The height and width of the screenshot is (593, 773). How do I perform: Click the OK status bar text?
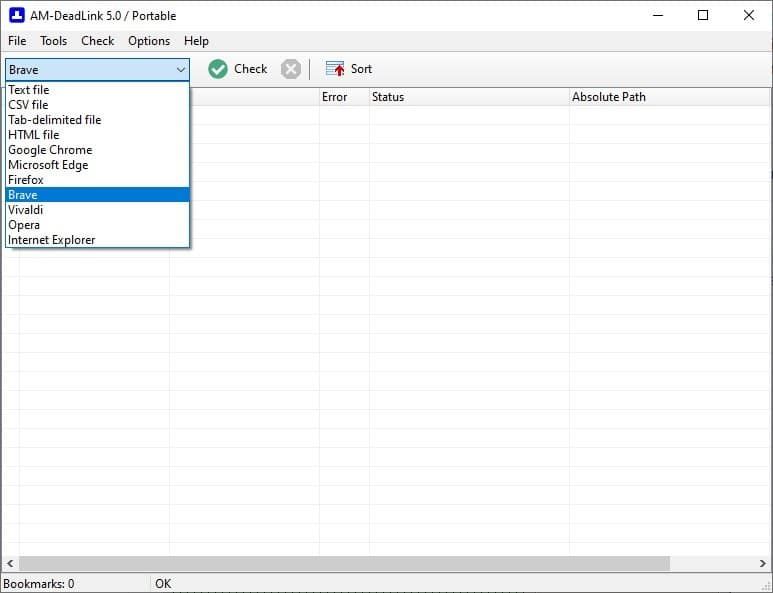click(x=163, y=584)
